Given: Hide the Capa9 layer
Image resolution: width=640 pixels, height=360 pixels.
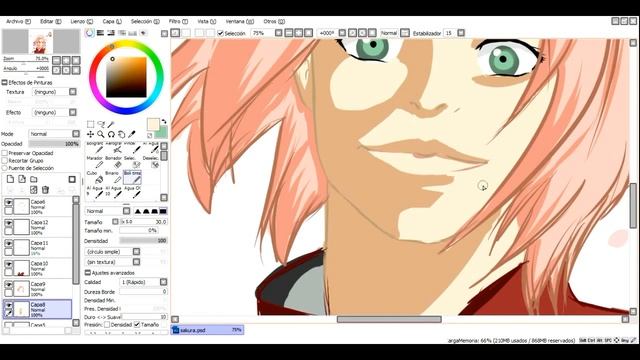Looking at the screenshot, I should [8, 284].
